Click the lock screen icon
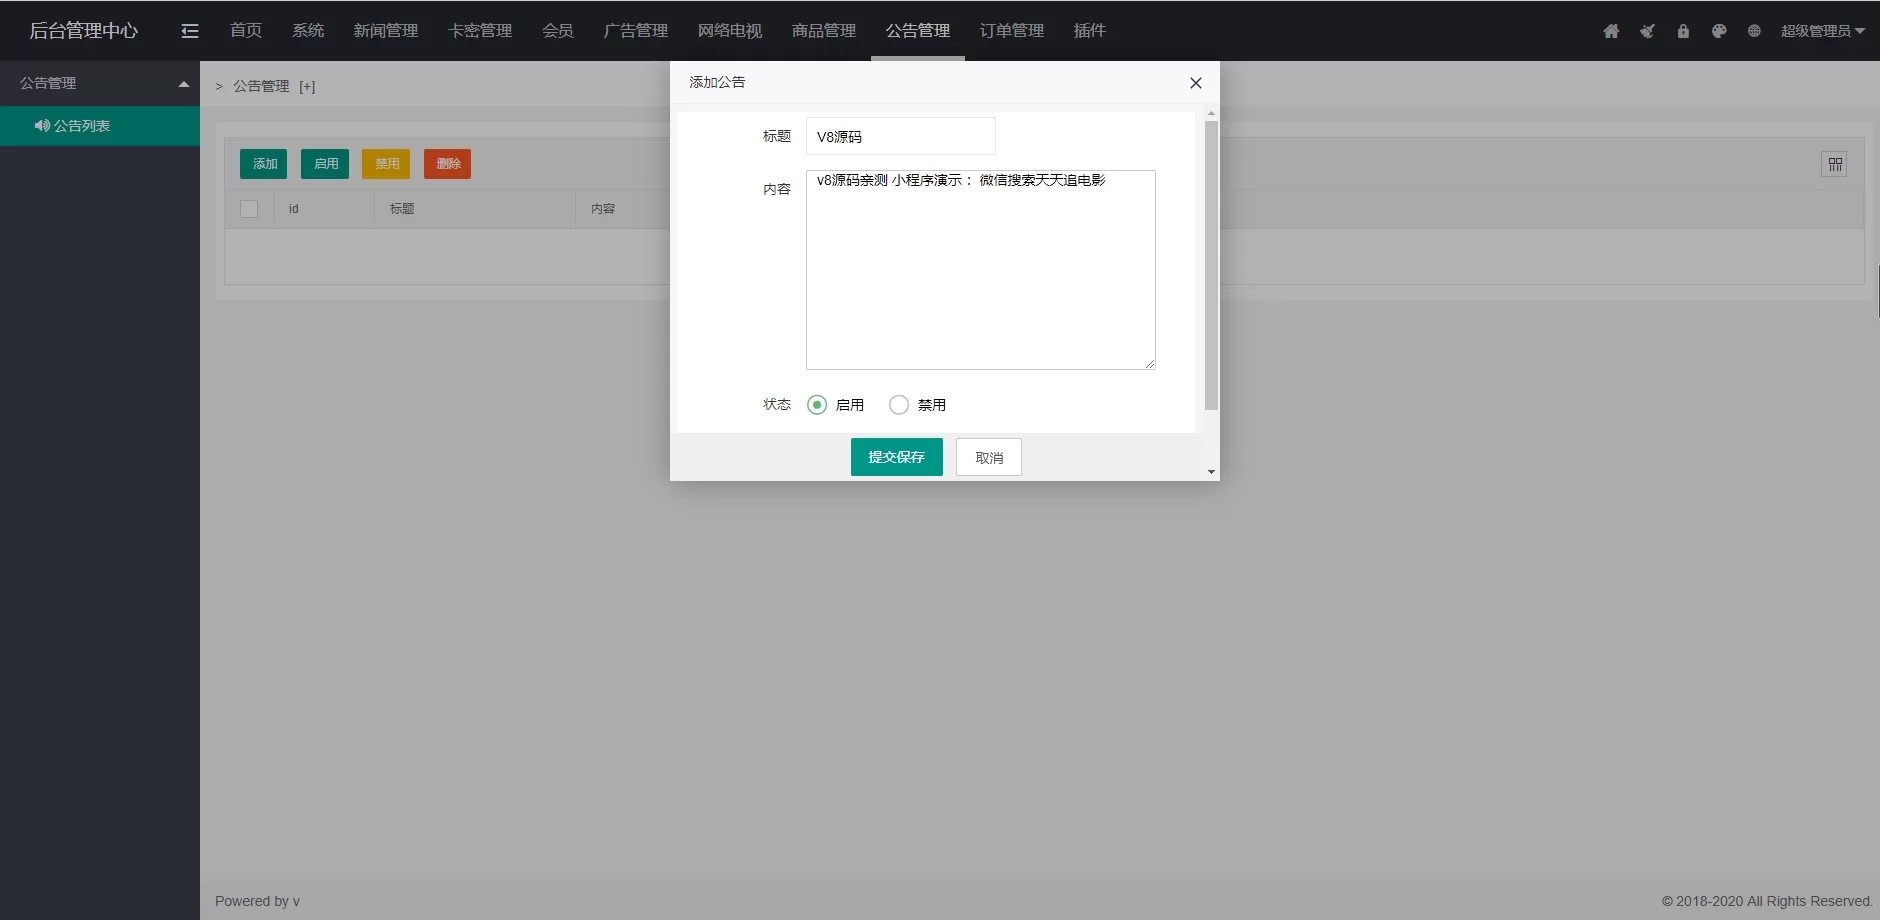Viewport: 1880px width, 920px height. [x=1683, y=31]
